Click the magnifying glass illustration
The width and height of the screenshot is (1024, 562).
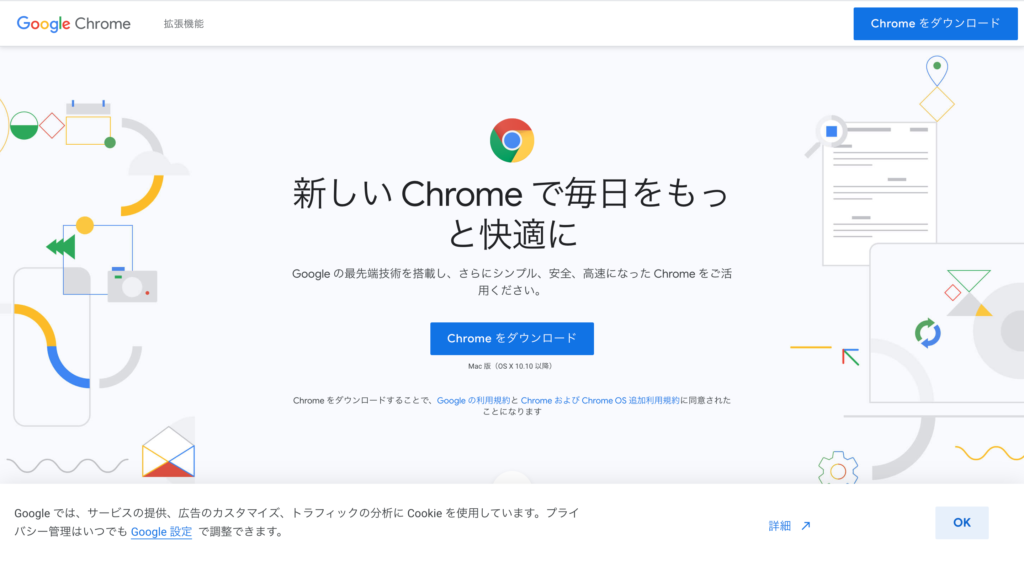pyautogui.click(x=826, y=135)
